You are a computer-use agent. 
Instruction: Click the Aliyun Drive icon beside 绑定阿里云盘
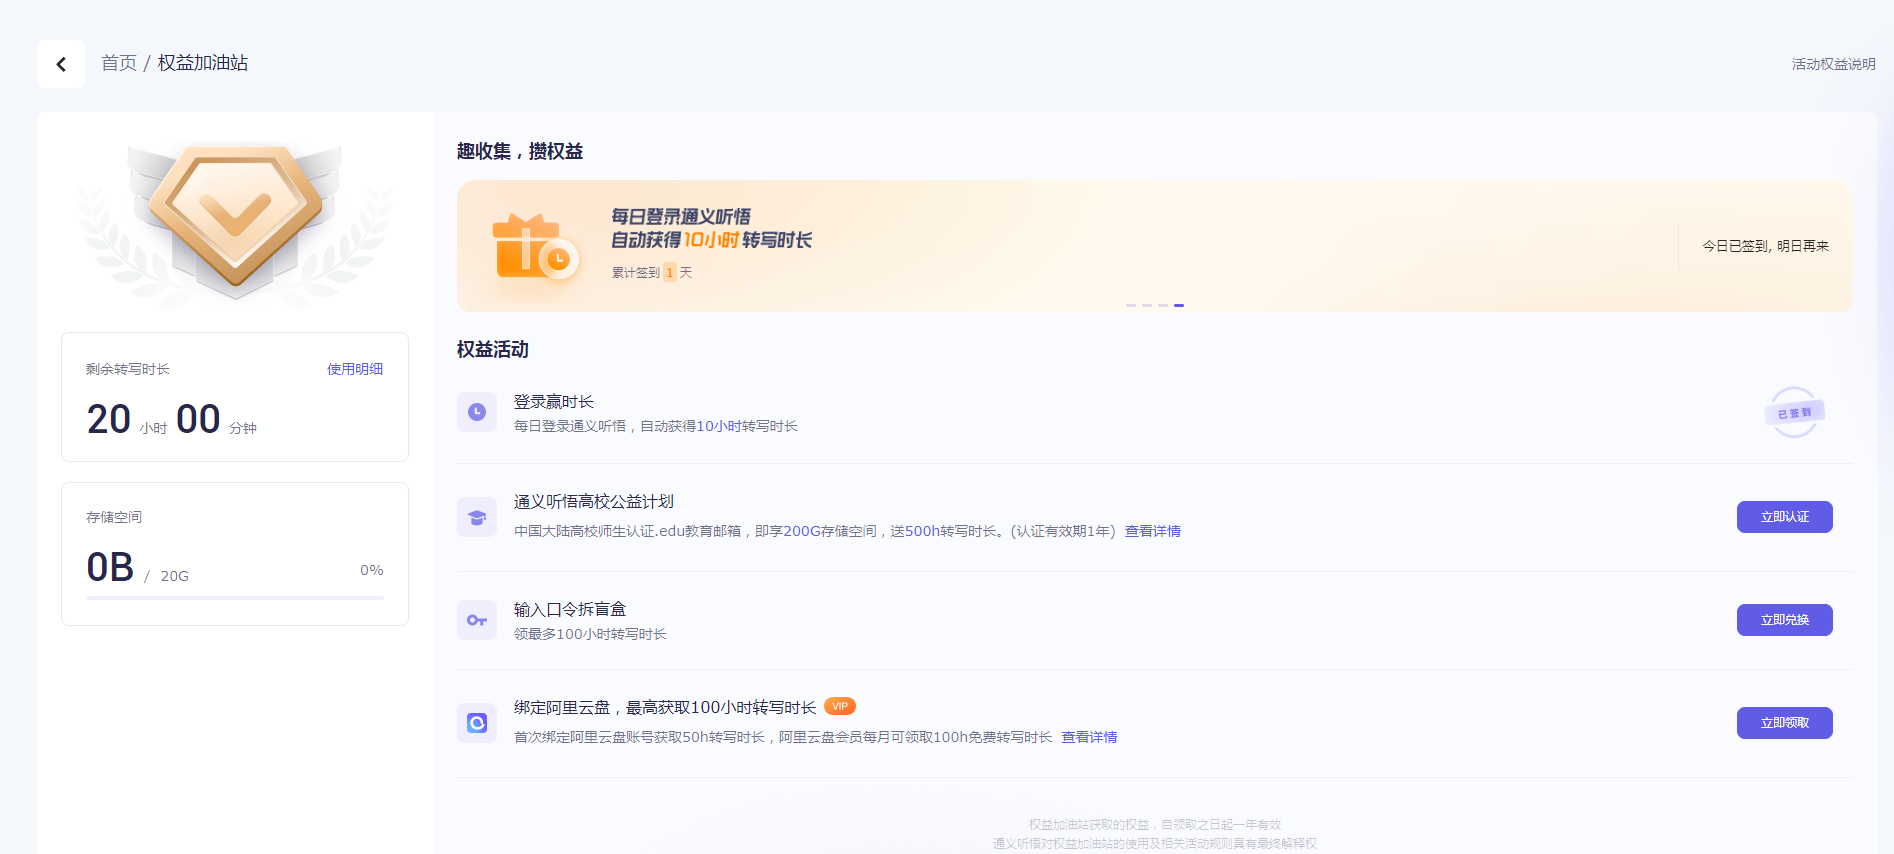pyautogui.click(x=477, y=723)
